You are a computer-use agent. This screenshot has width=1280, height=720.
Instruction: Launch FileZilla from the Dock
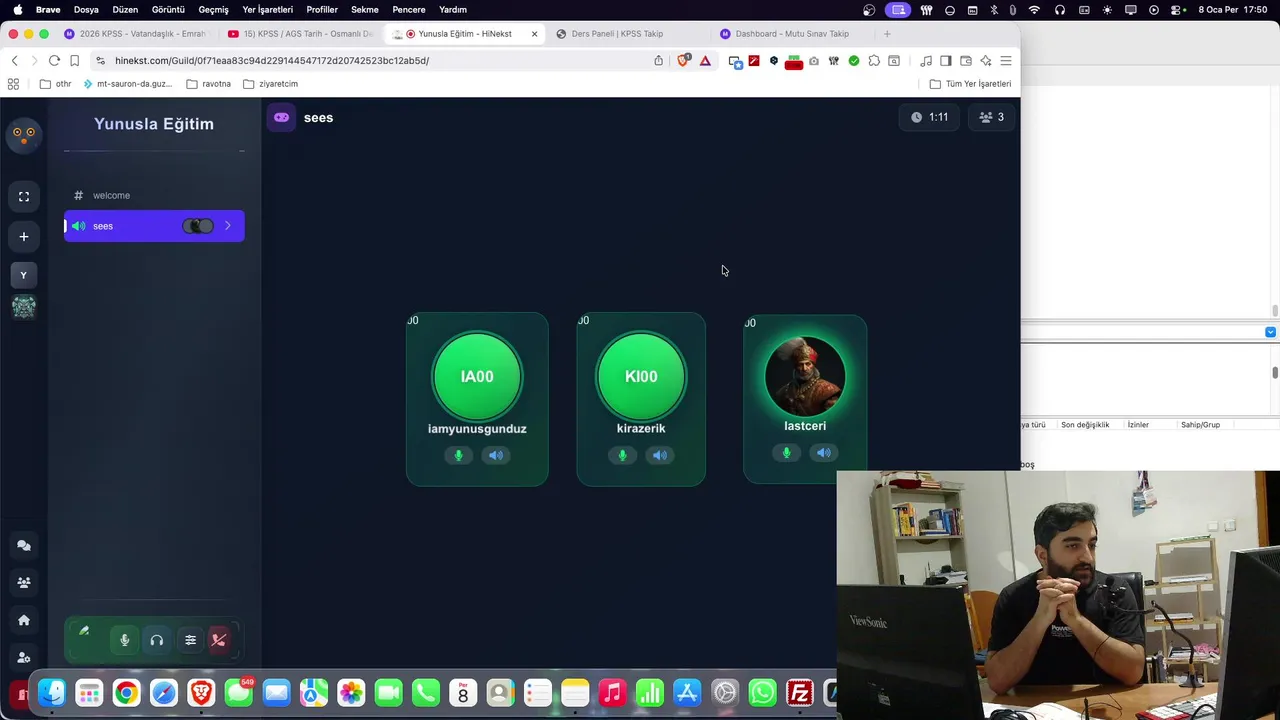pos(800,693)
